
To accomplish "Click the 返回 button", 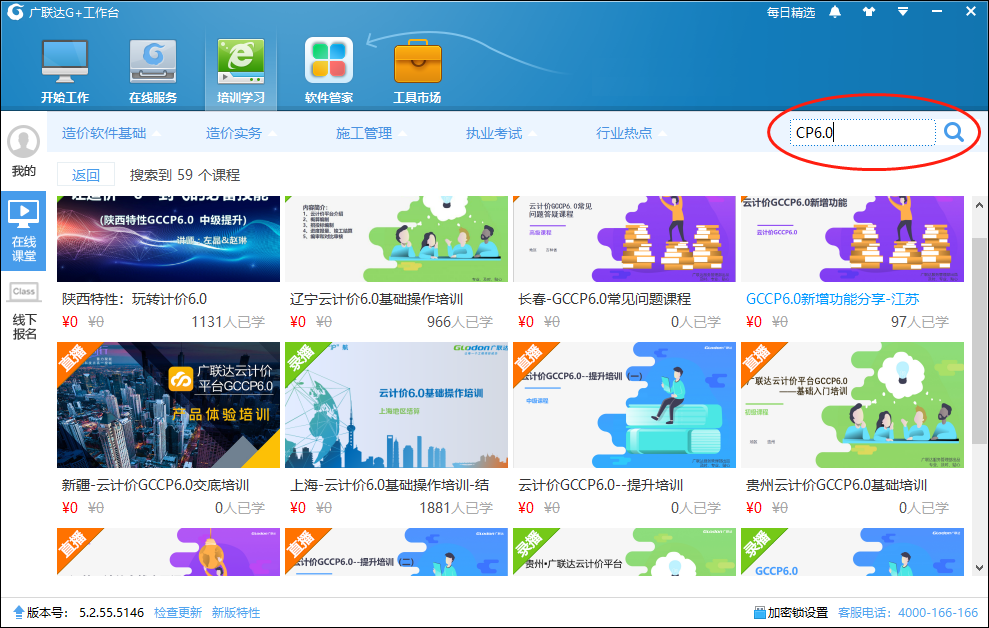I will [x=86, y=175].
